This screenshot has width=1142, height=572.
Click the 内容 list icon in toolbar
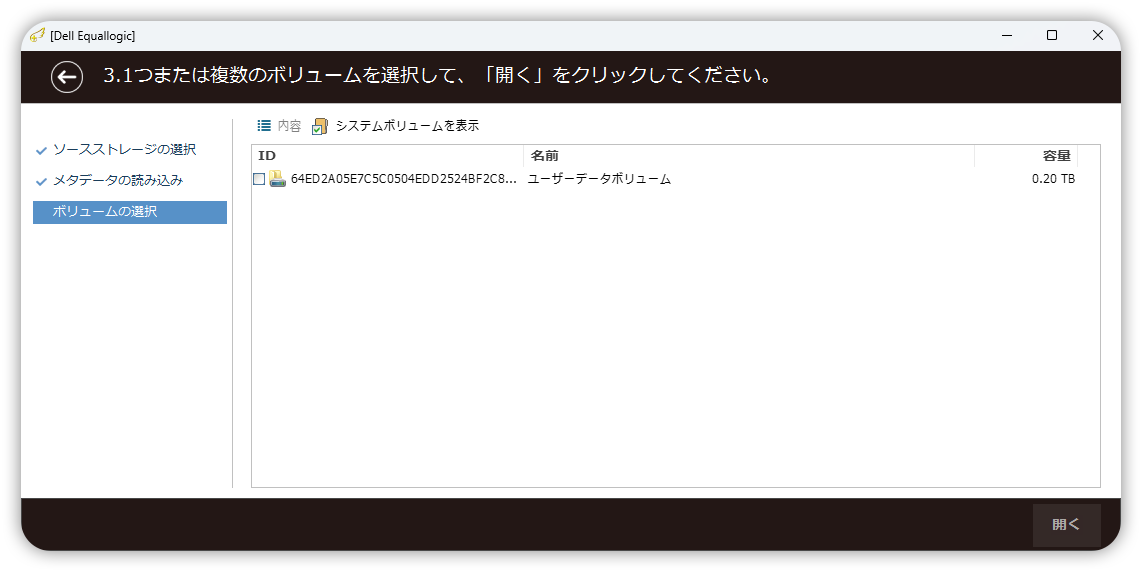[x=264, y=126]
